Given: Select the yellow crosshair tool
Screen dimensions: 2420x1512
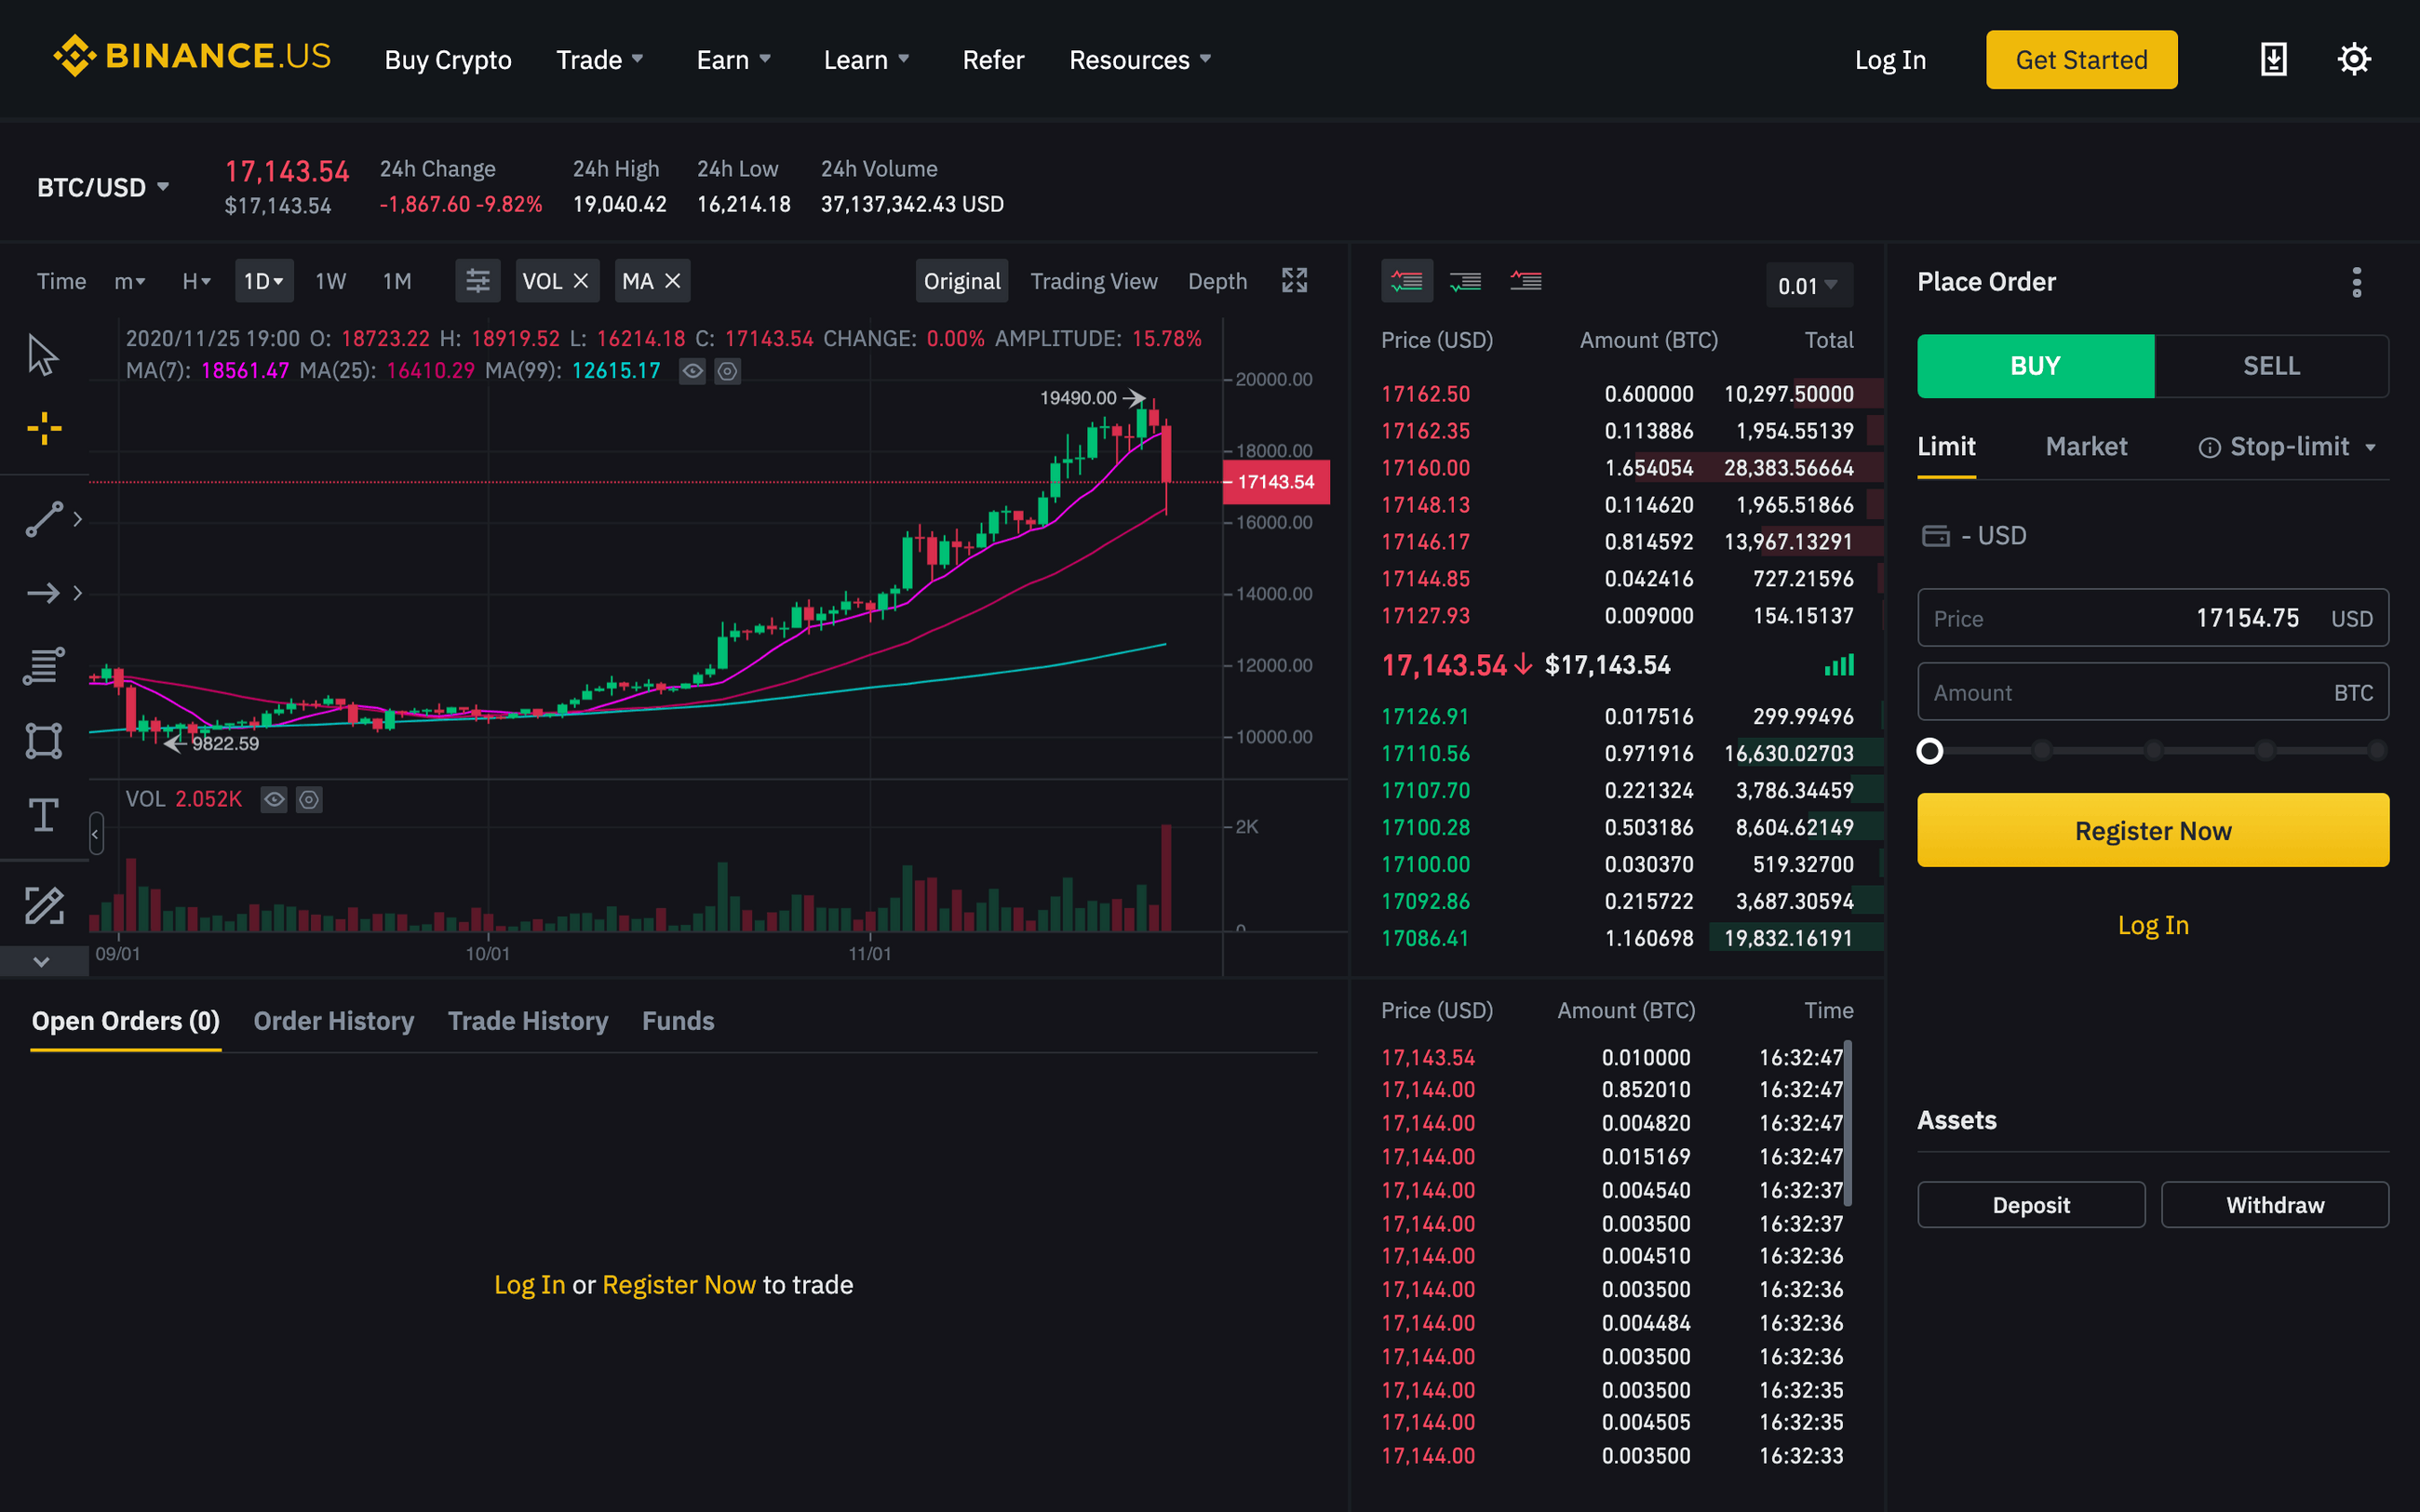Looking at the screenshot, I should tap(44, 429).
